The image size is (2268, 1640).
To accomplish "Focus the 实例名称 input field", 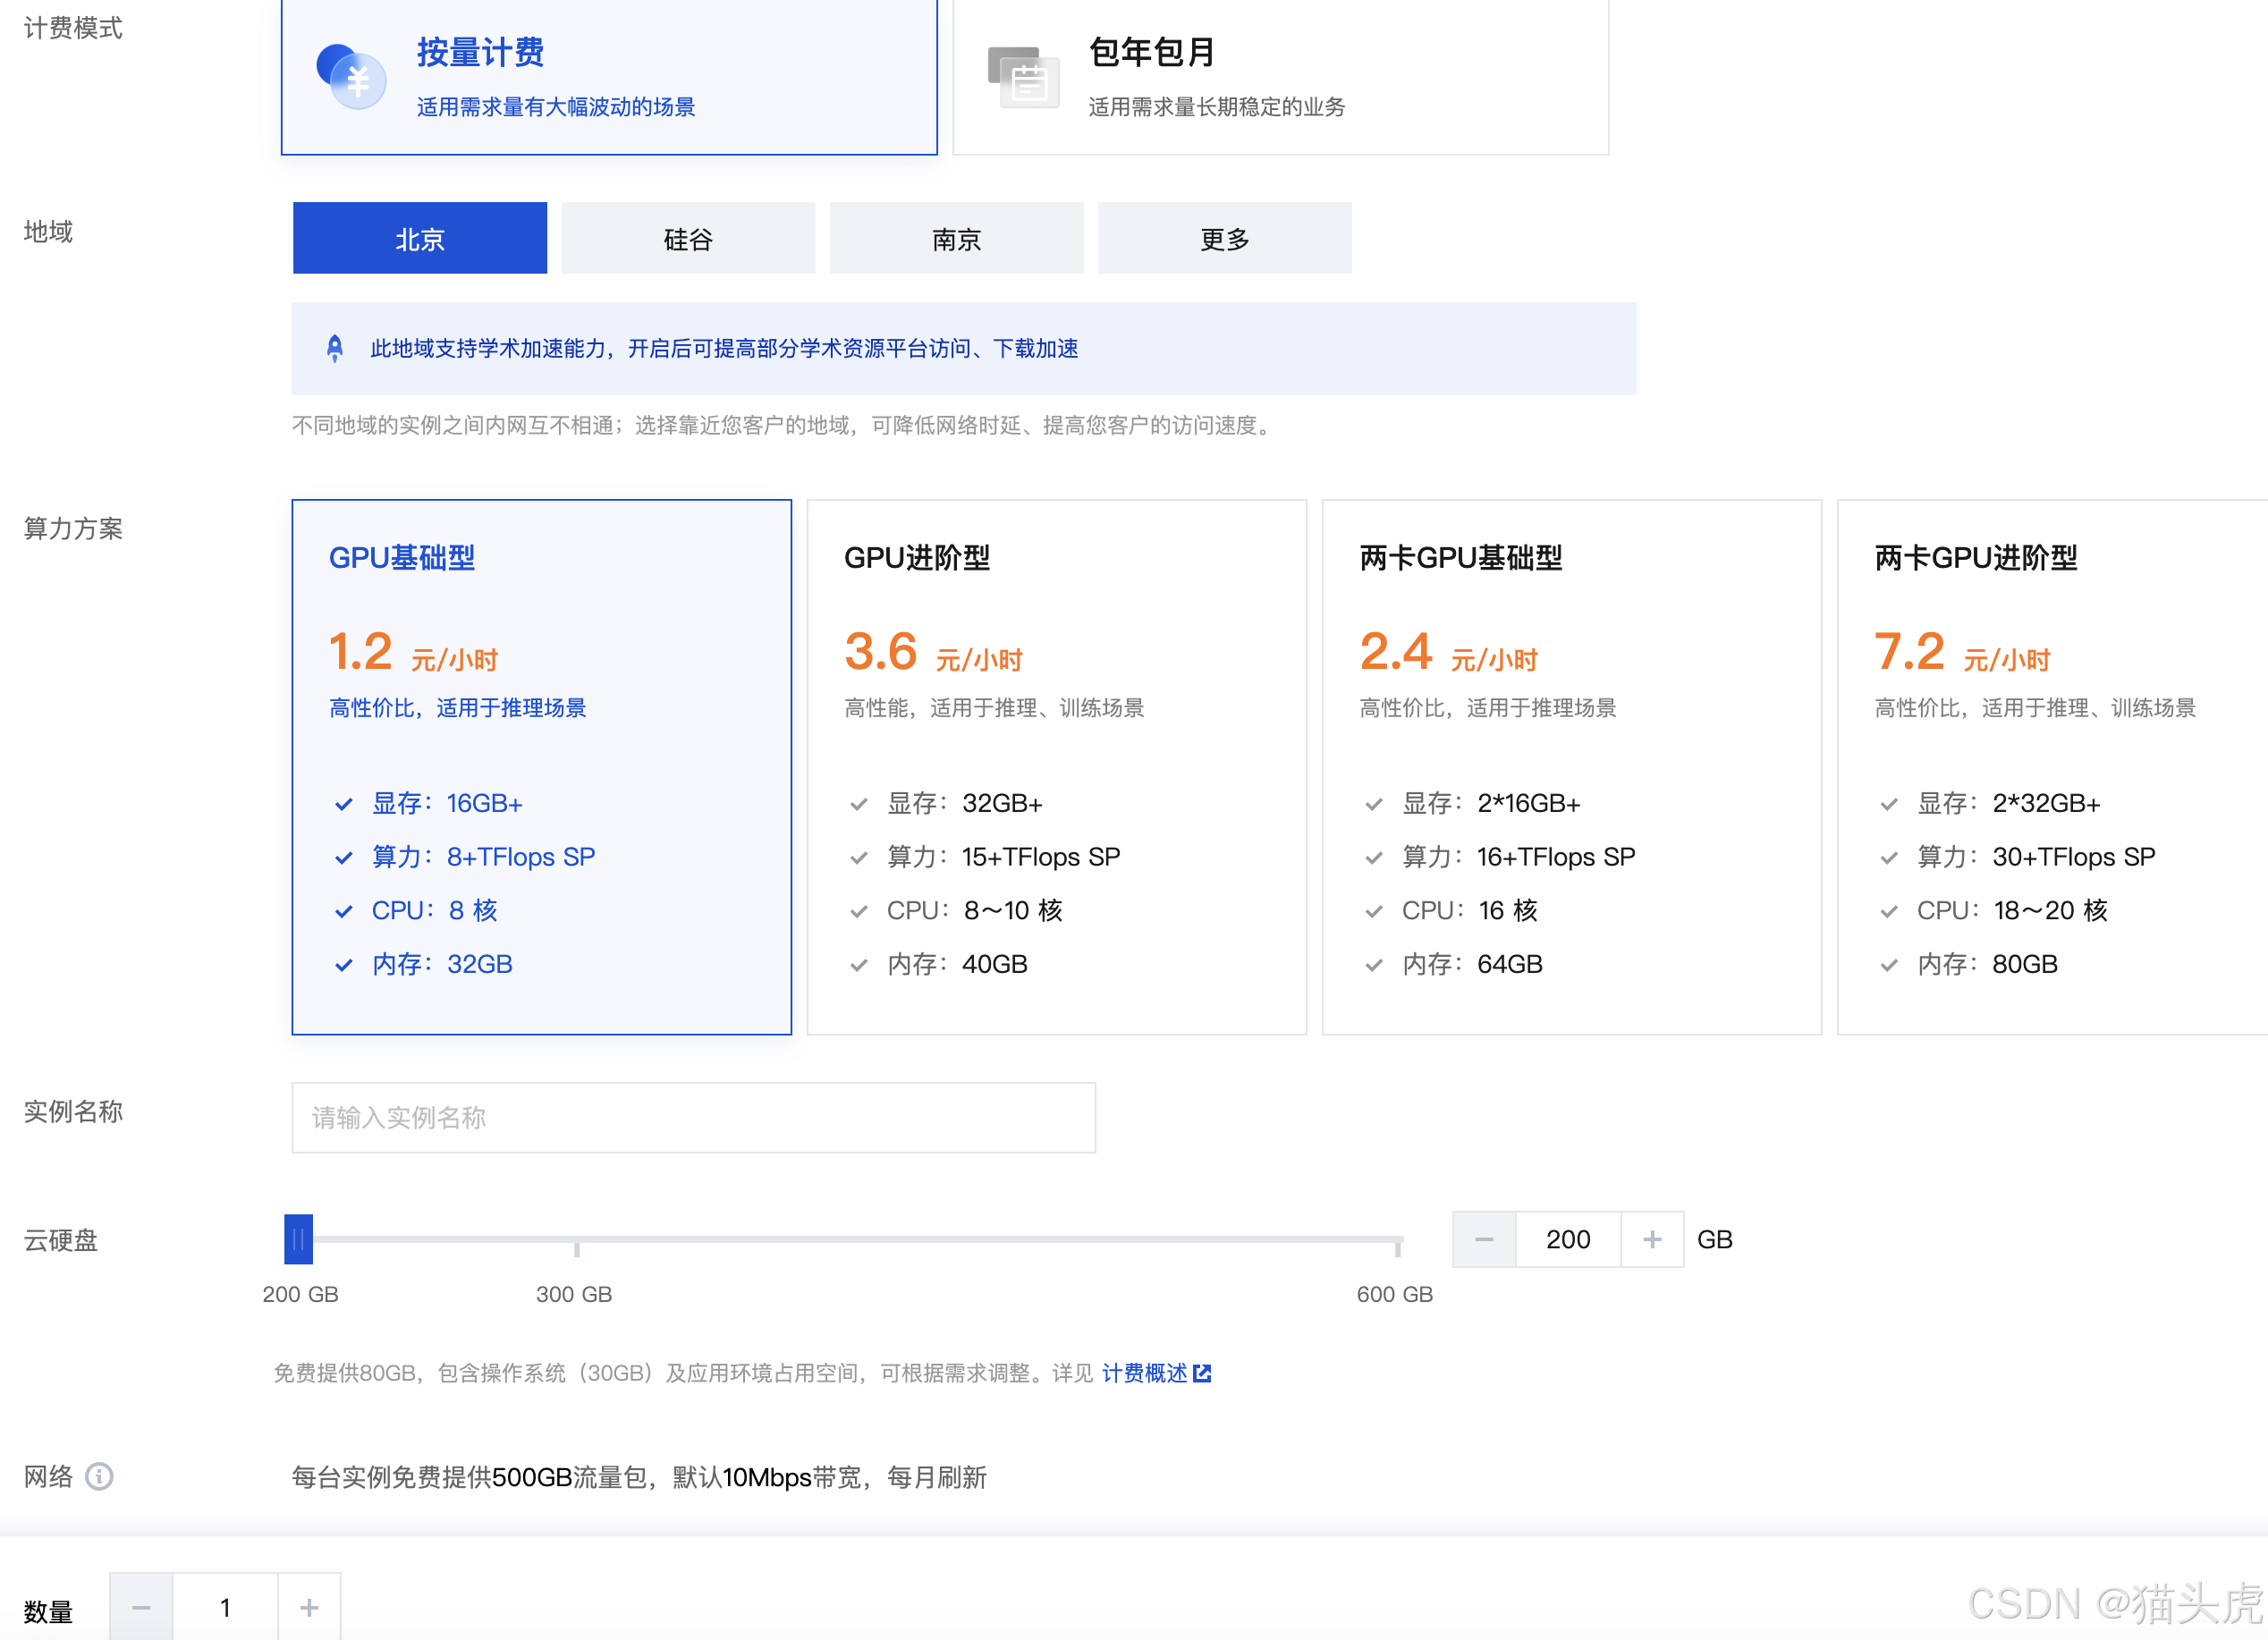I will (693, 1117).
